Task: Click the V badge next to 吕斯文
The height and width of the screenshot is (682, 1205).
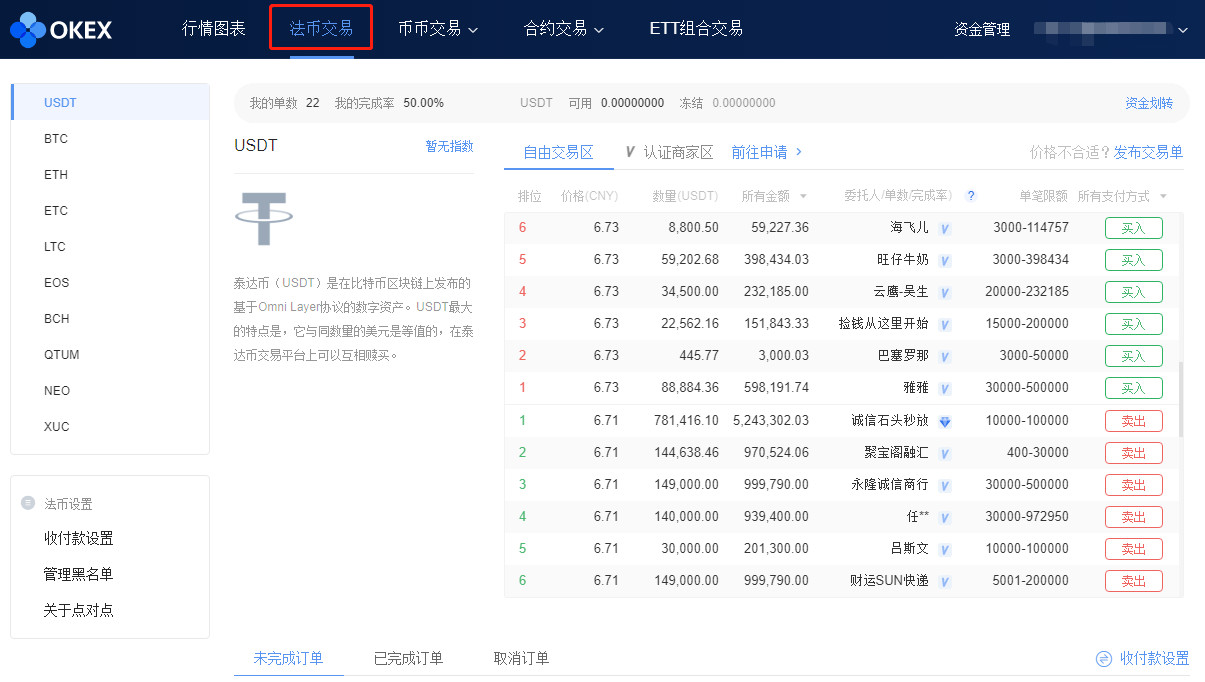Action: [x=945, y=549]
